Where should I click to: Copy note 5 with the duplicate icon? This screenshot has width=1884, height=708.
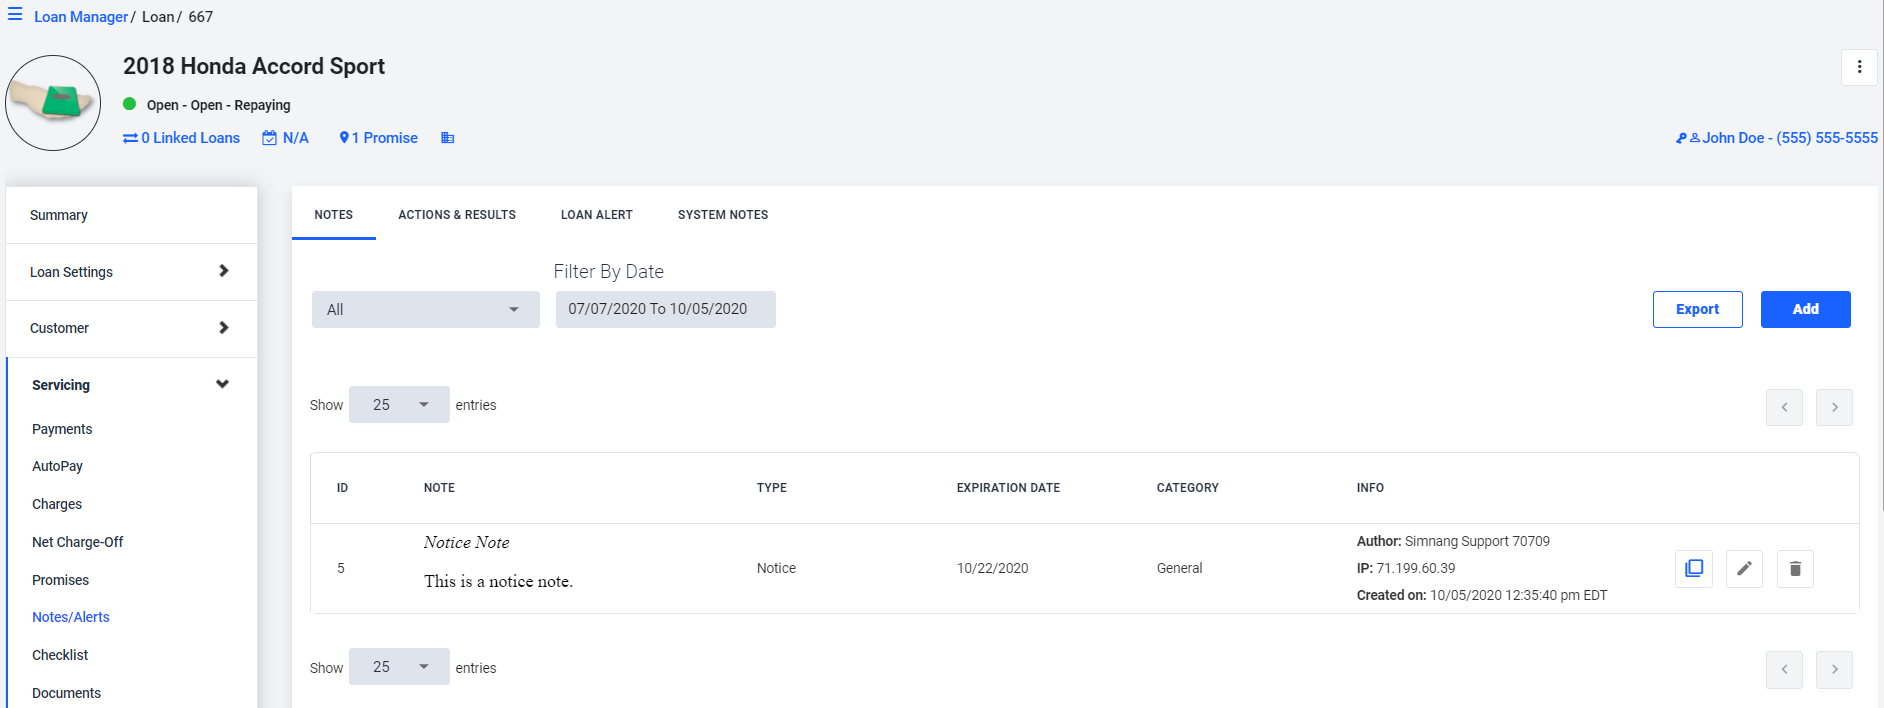pyautogui.click(x=1694, y=568)
